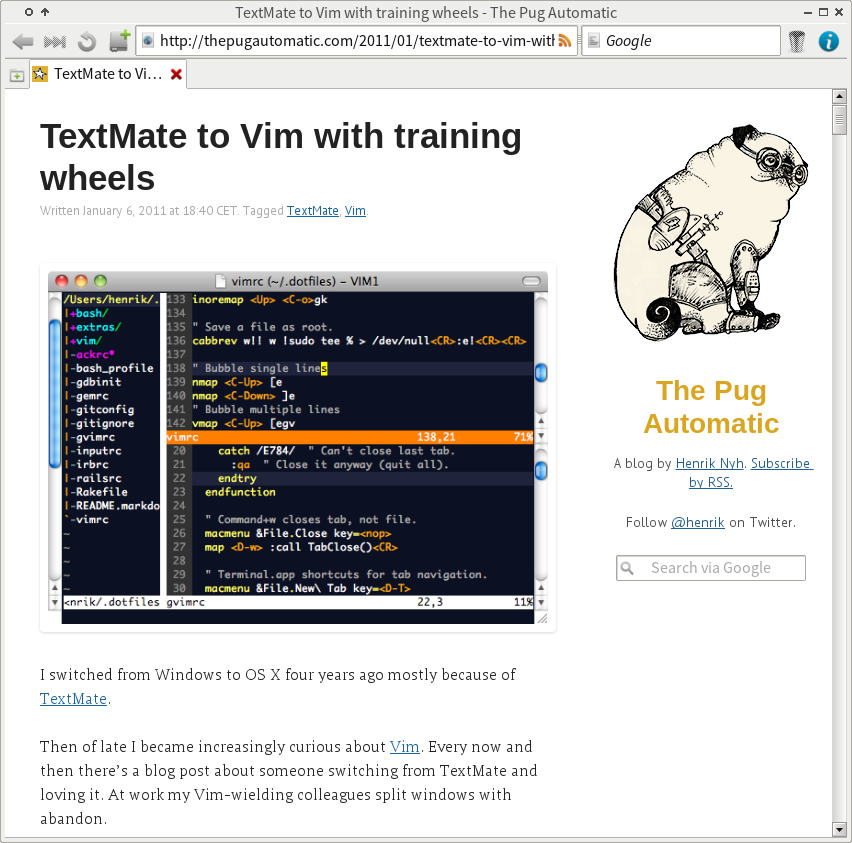This screenshot has height=843, width=852.
Task: Click the page scrollbar up arrow
Action: (x=840, y=97)
